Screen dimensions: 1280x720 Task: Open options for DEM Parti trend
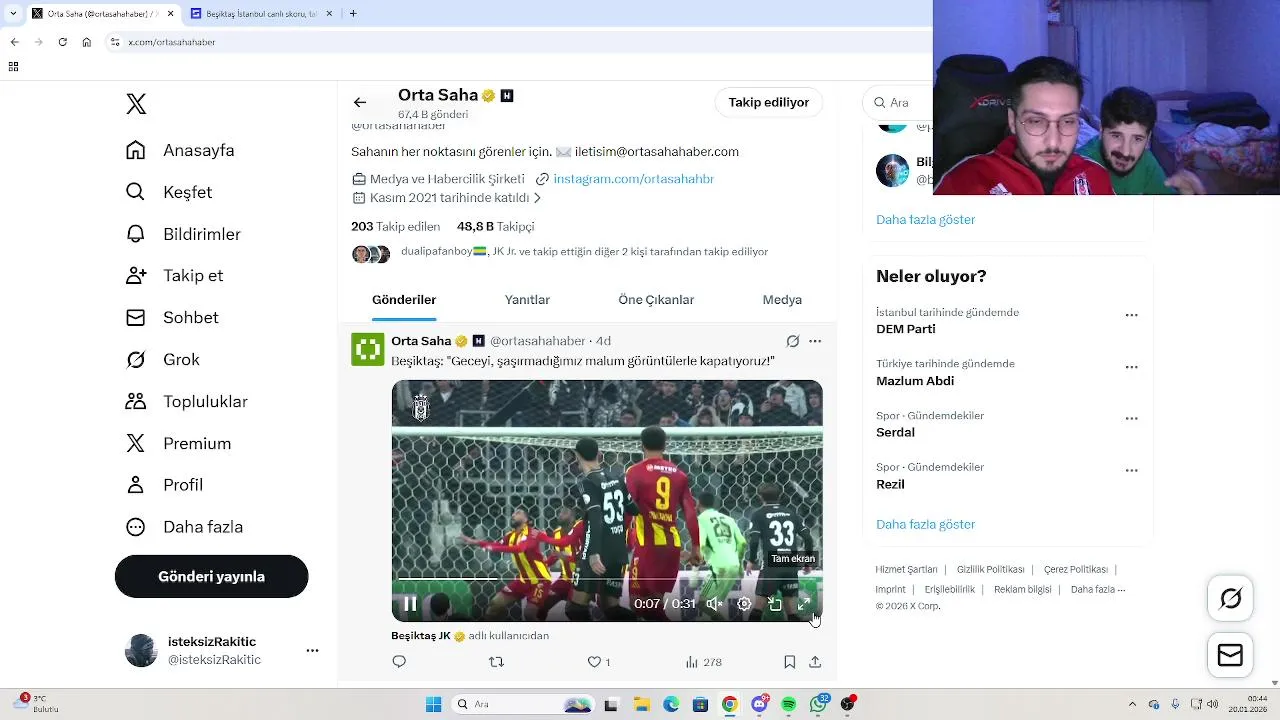1131,315
